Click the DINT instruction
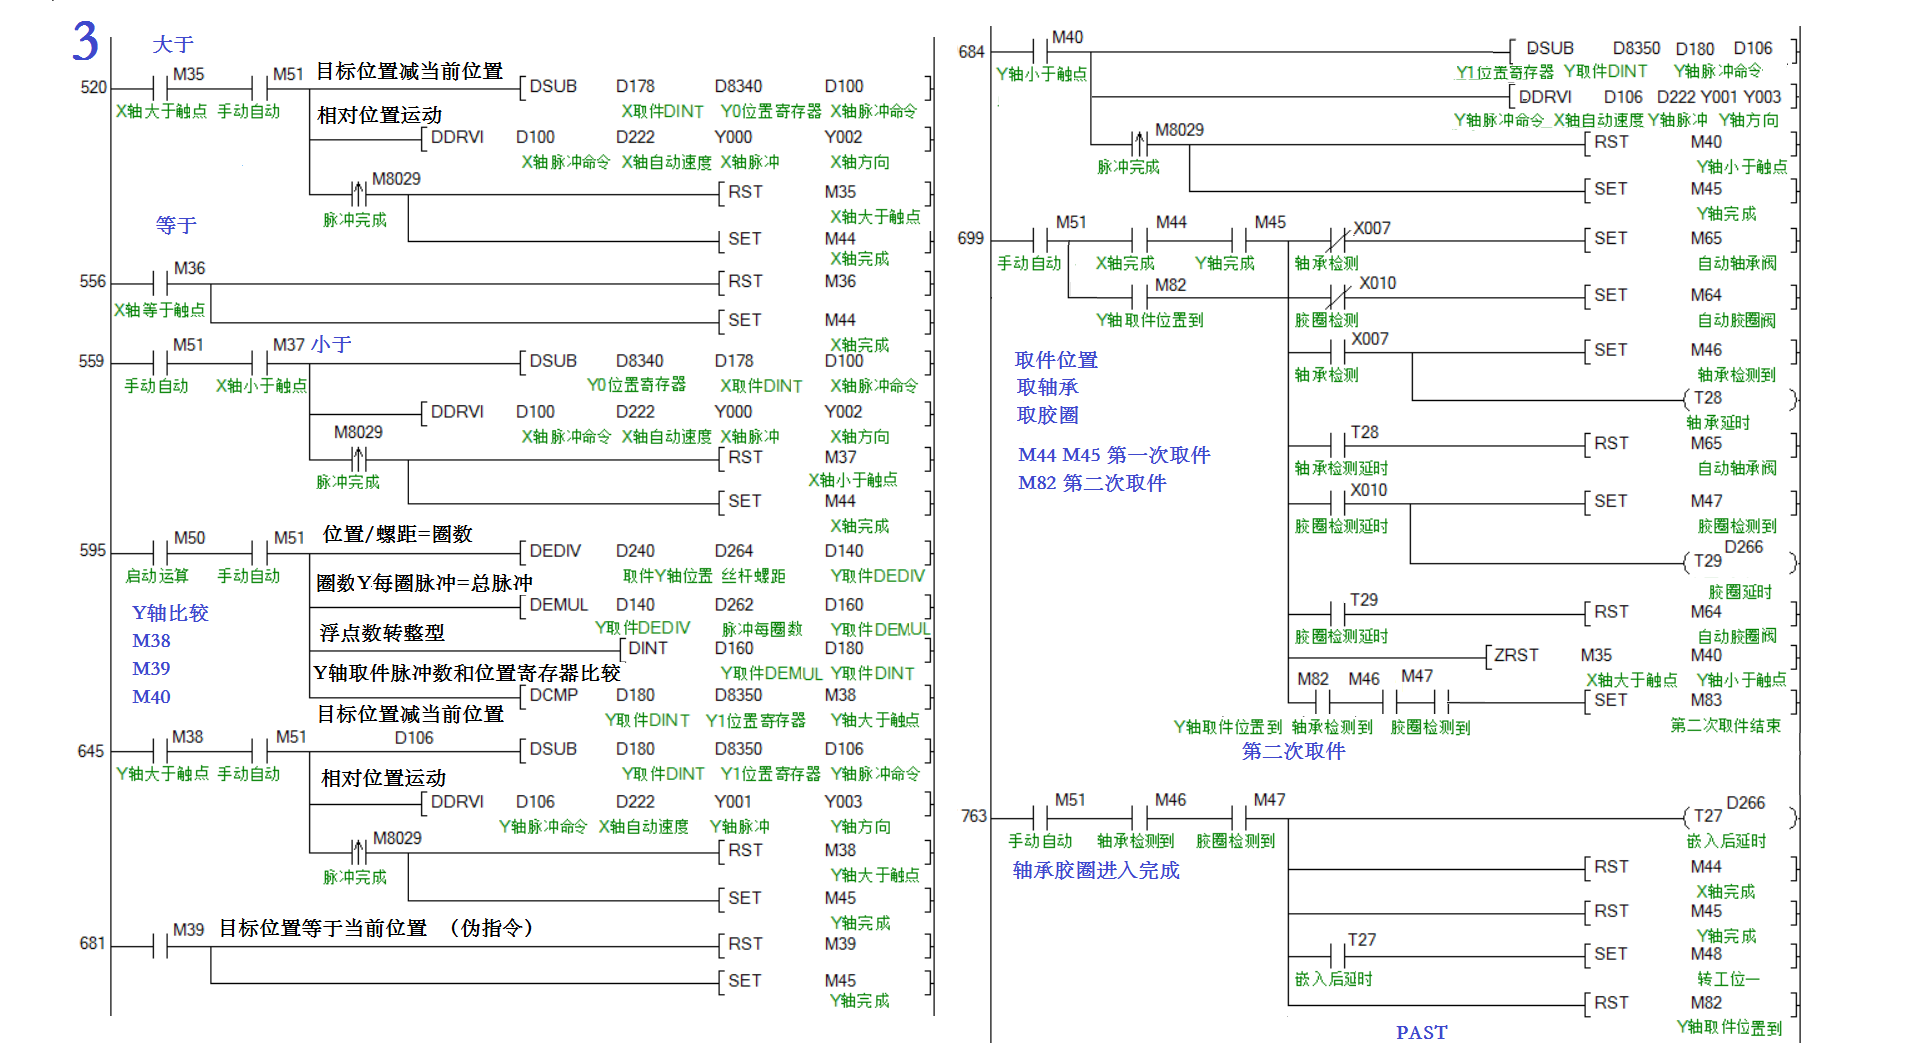This screenshot has height=1052, width=1905. click(647, 648)
